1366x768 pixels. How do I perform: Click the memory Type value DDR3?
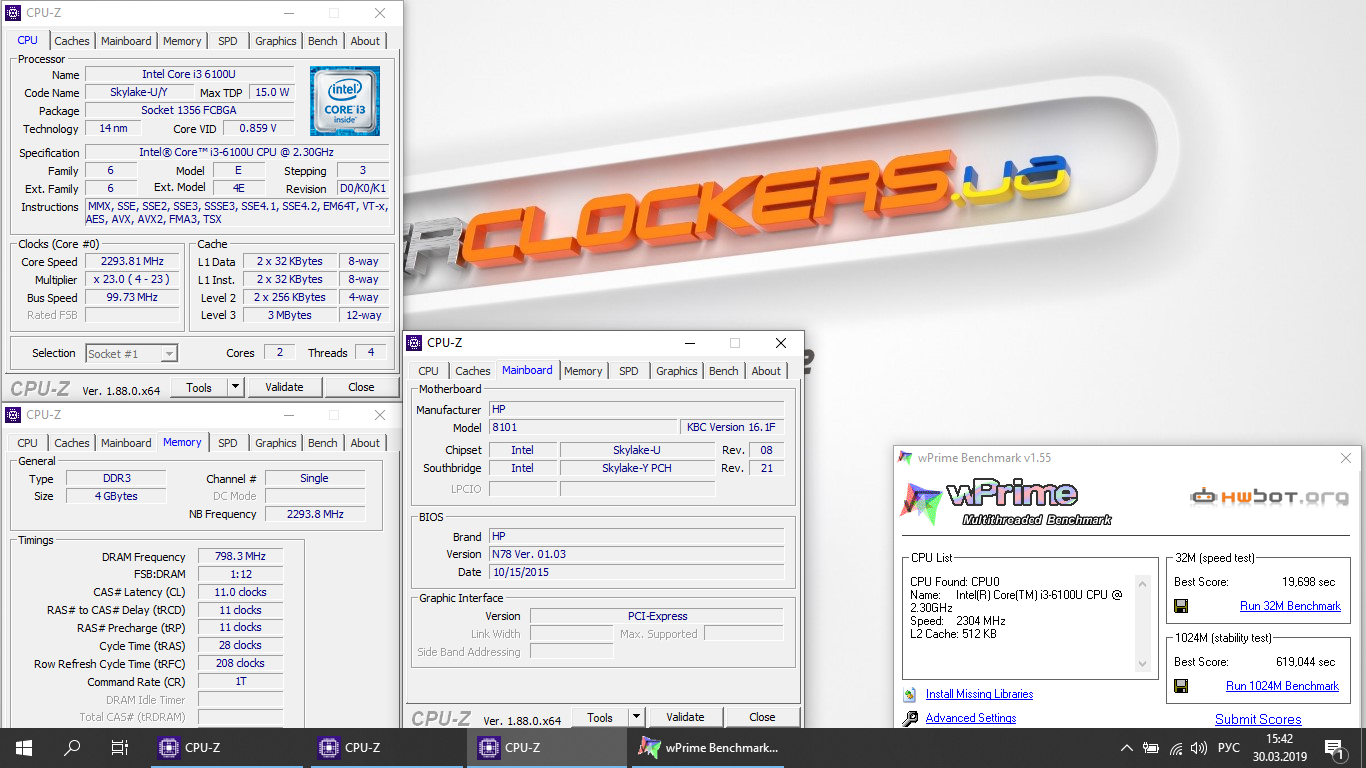pyautogui.click(x=116, y=478)
